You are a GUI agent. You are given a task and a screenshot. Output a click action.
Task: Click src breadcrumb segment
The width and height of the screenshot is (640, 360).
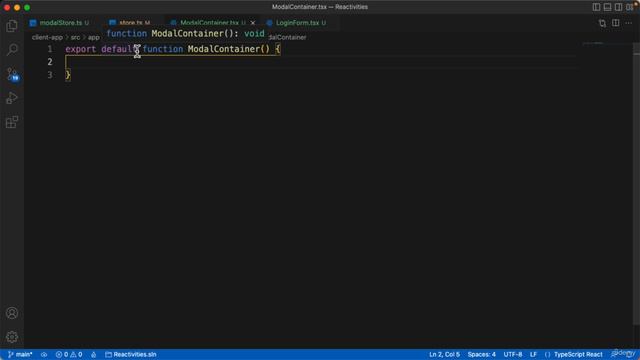tap(76, 37)
